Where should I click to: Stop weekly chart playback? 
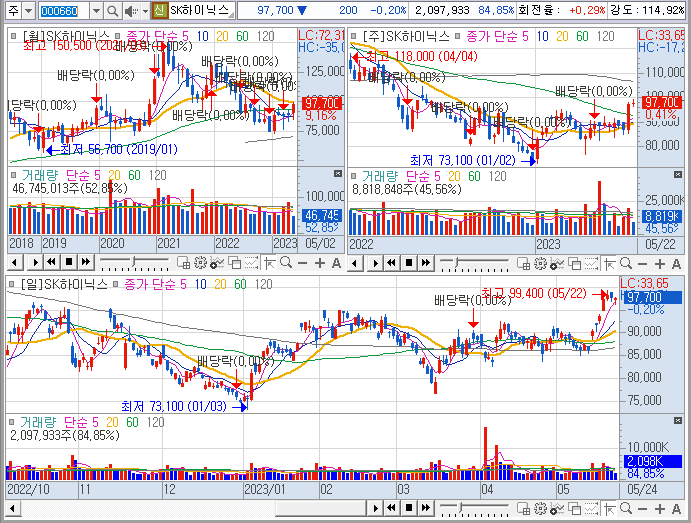coord(409,263)
